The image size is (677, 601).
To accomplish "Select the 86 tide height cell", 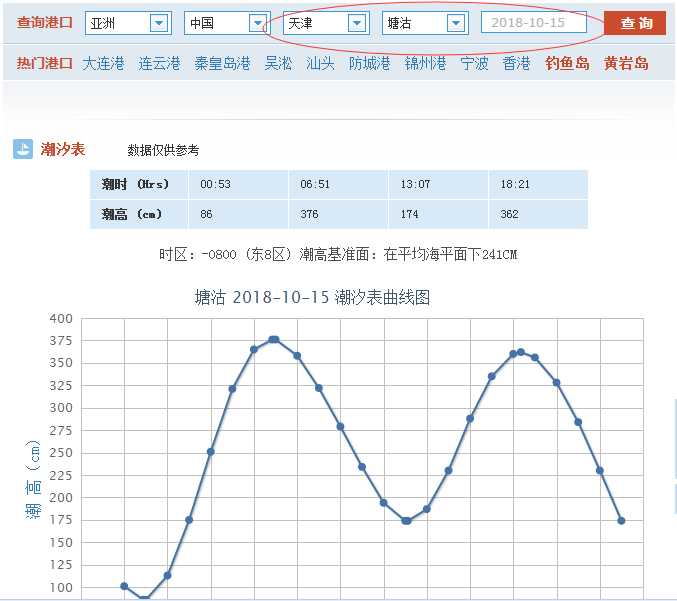I will pos(238,214).
